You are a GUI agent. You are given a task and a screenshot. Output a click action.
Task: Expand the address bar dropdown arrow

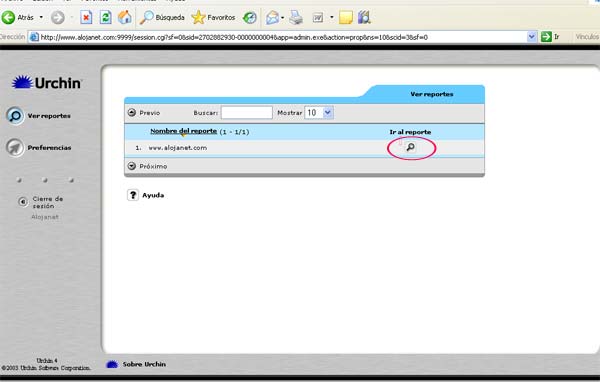[531, 37]
